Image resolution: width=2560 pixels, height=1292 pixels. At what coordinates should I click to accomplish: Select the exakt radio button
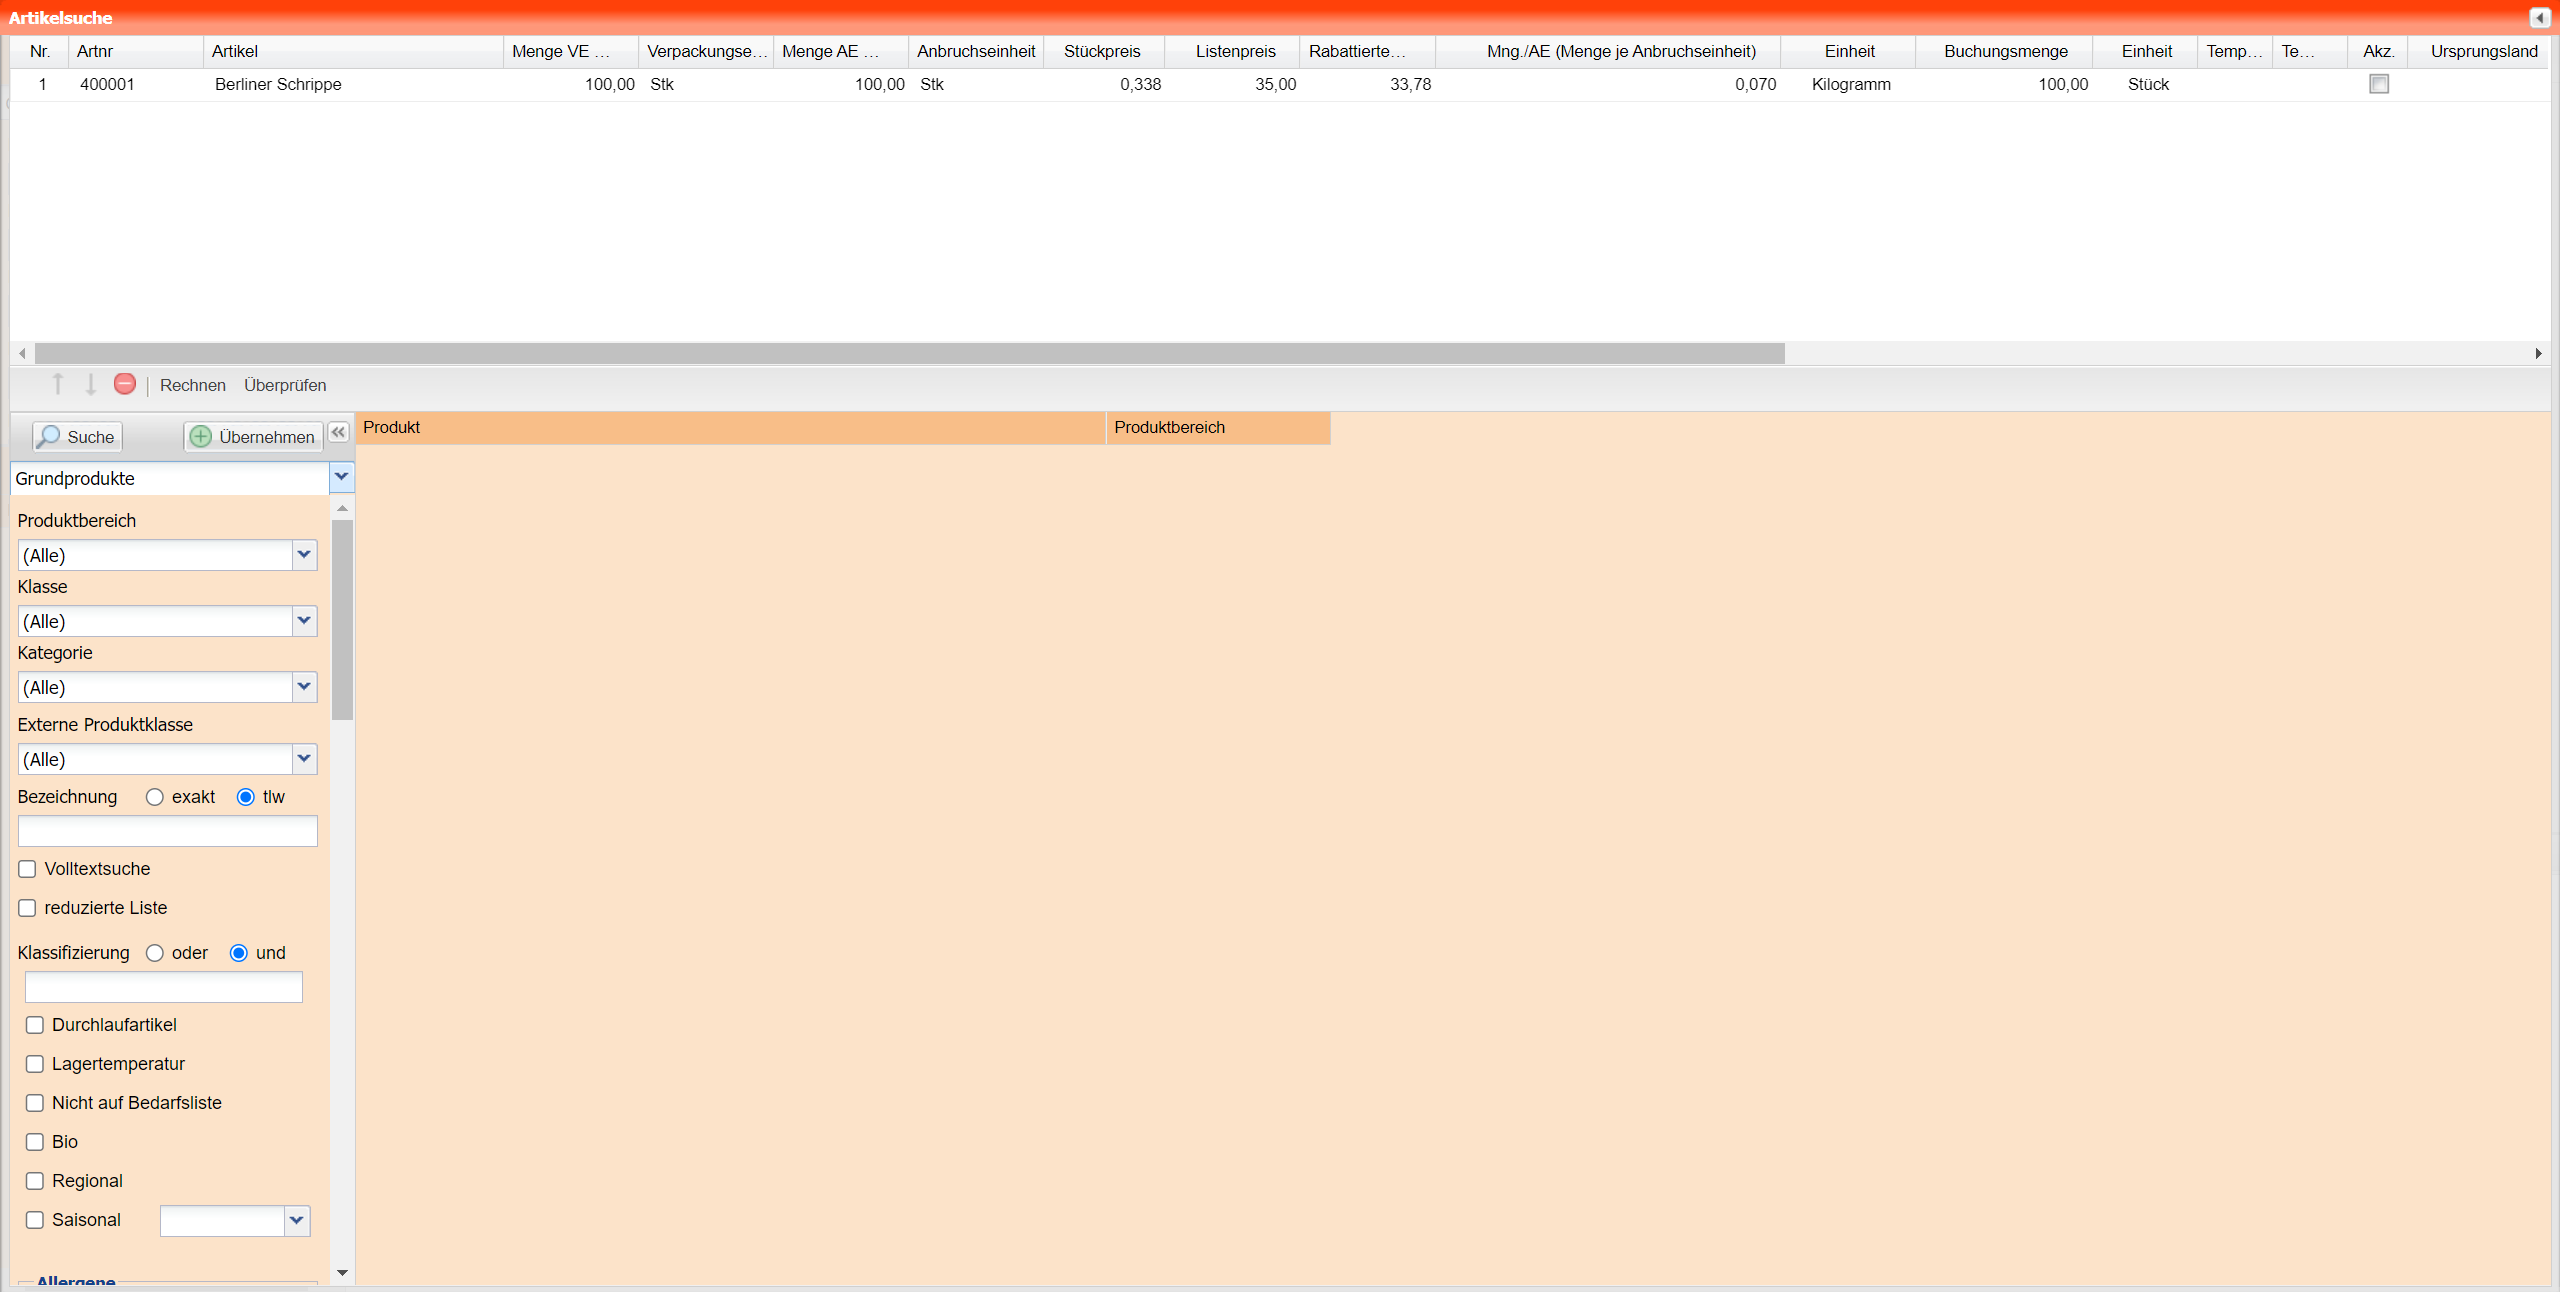[x=155, y=797]
